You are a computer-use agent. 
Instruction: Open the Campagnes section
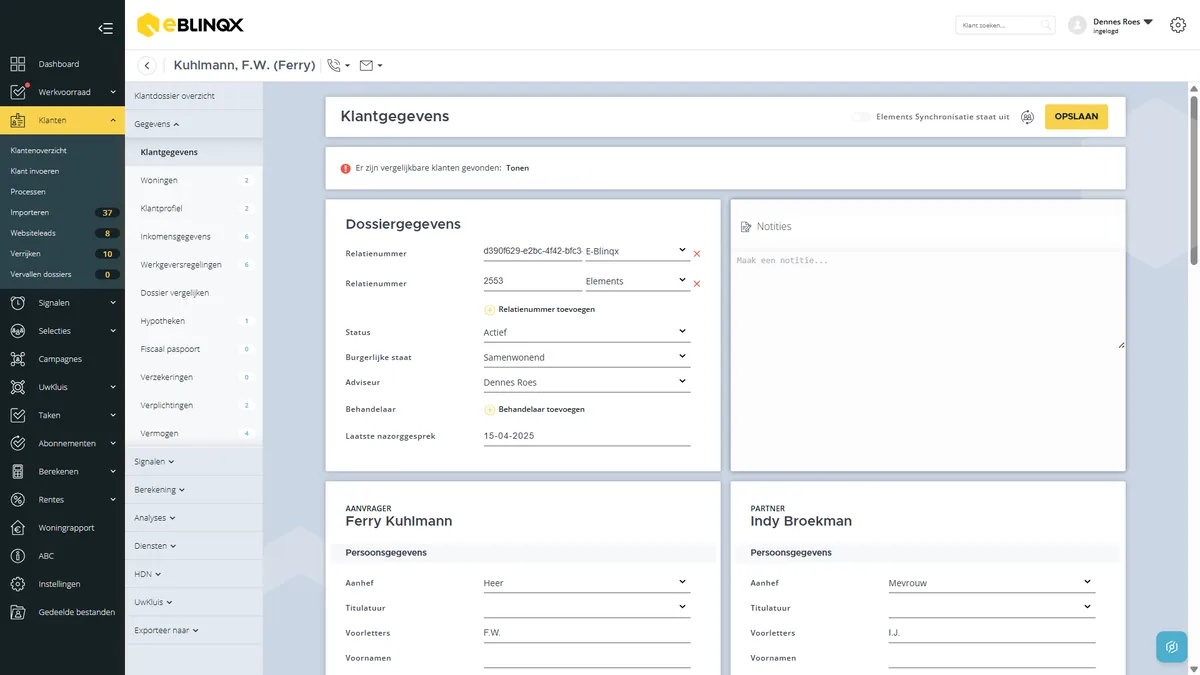(x=62, y=359)
